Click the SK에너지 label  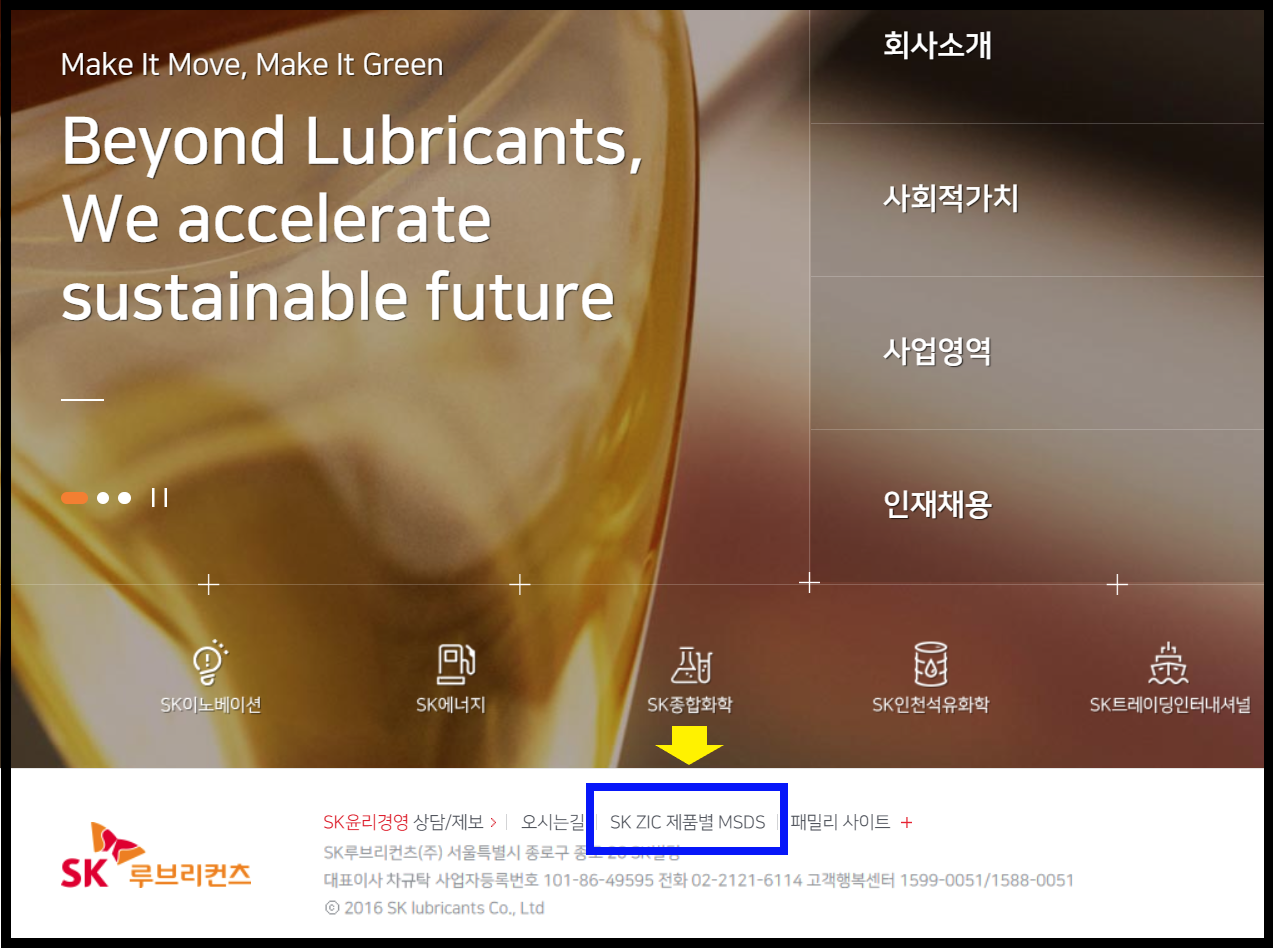[451, 705]
